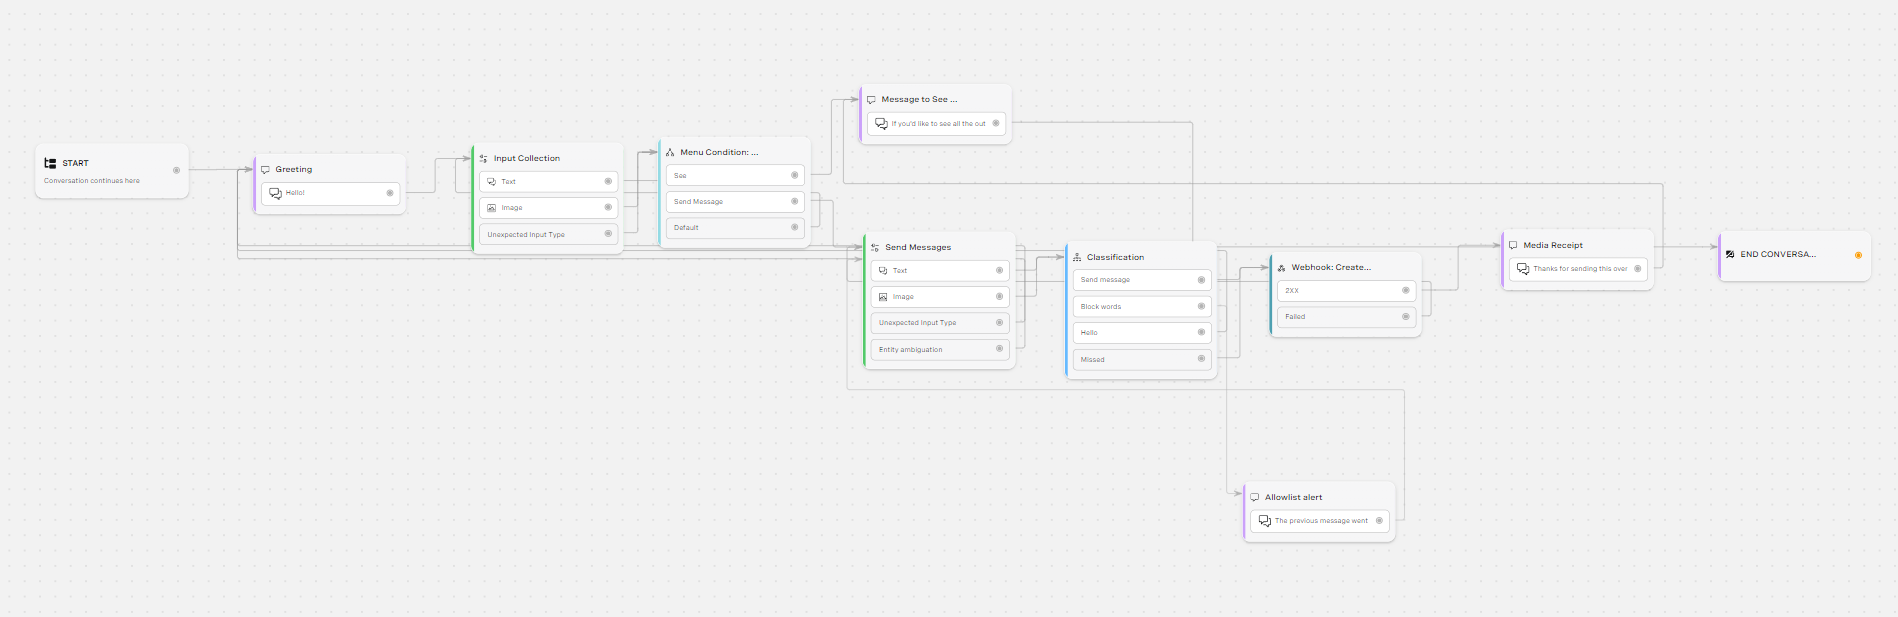Click the Send Messages node header icon
This screenshot has width=1898, height=617.
coord(875,247)
